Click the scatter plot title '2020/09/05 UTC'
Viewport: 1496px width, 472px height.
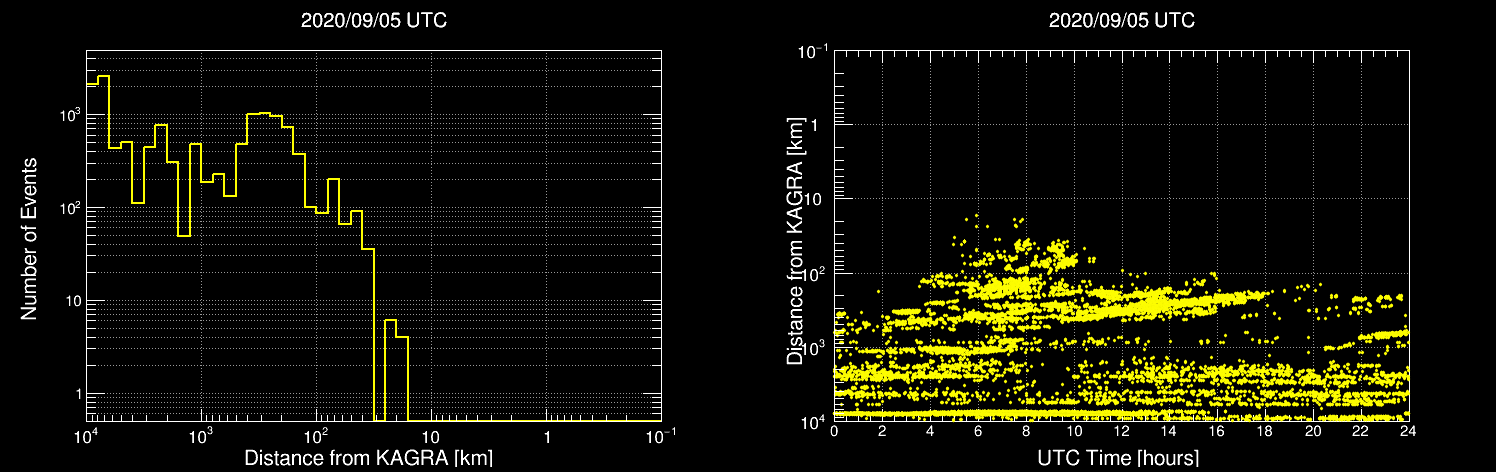tap(1122, 20)
